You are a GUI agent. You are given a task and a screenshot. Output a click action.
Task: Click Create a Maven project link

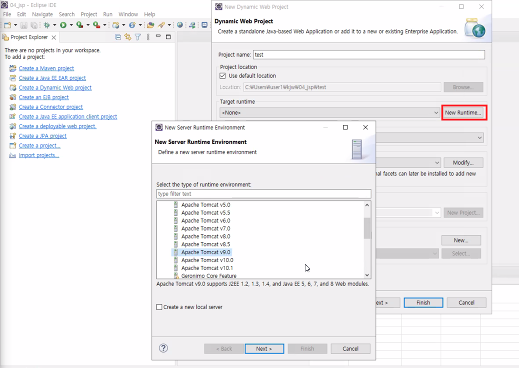[46, 68]
